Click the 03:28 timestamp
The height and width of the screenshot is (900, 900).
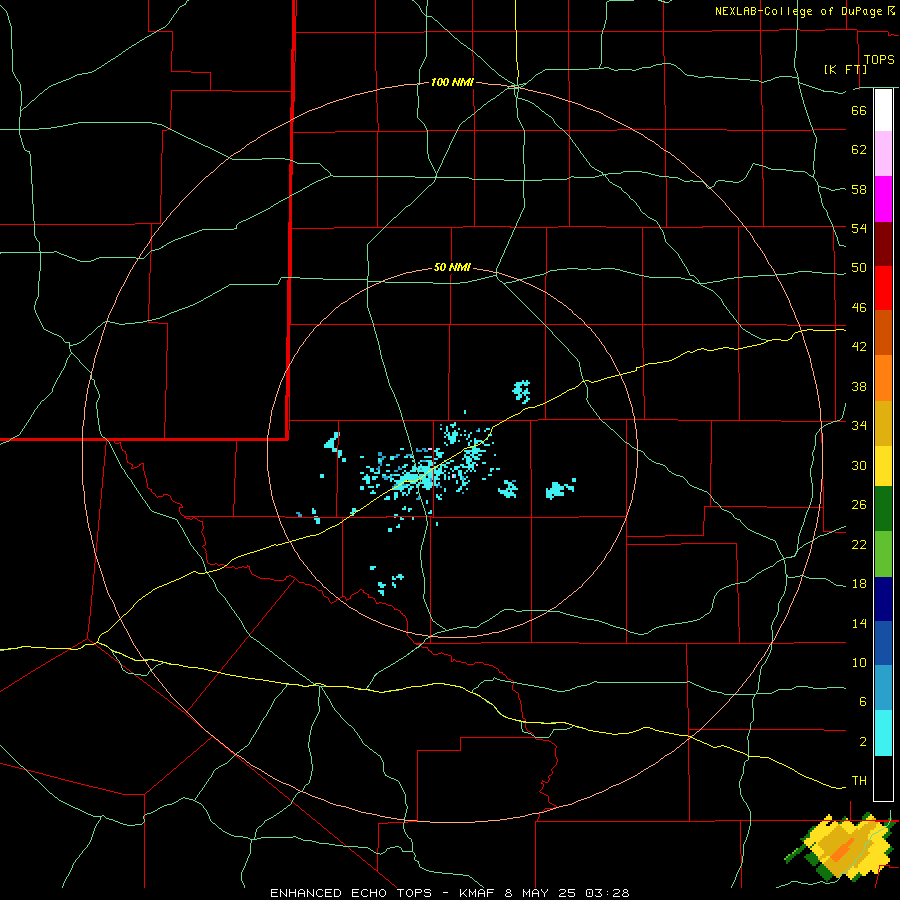click(607, 893)
